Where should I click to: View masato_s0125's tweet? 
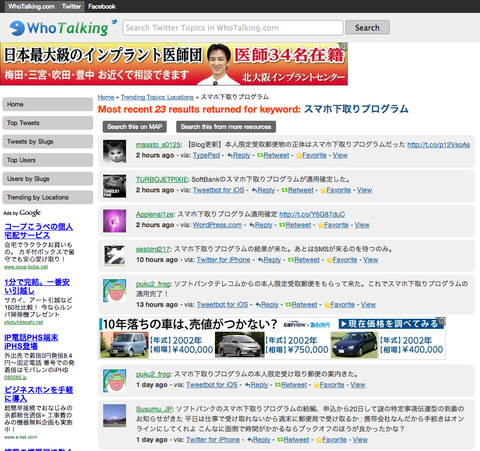[340, 155]
